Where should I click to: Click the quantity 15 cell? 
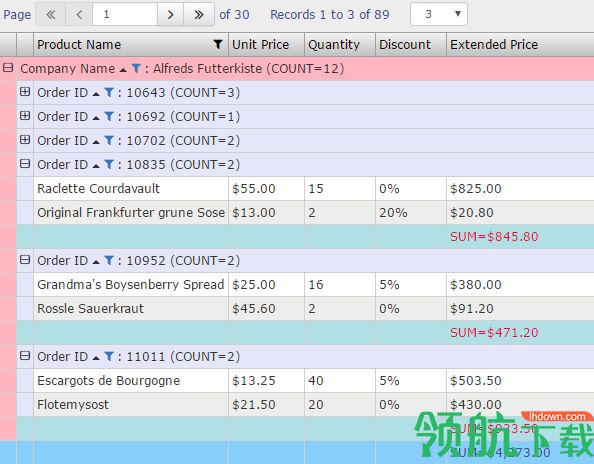340,189
